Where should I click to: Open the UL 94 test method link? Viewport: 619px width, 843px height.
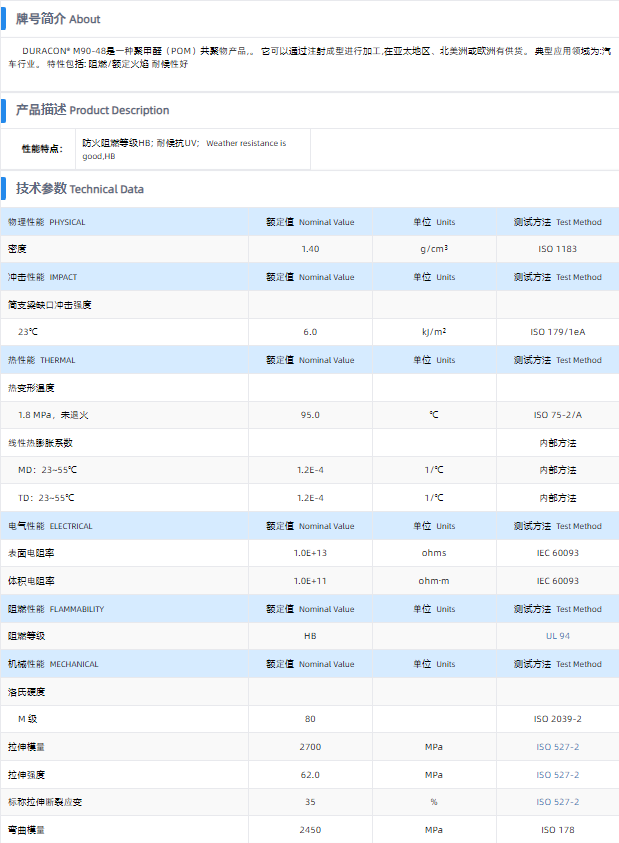[557, 636]
